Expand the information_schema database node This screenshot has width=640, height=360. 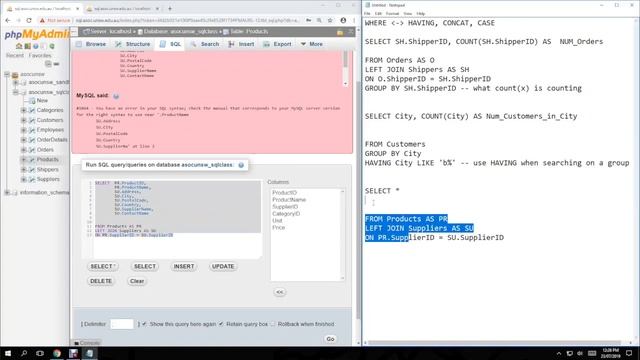7,193
